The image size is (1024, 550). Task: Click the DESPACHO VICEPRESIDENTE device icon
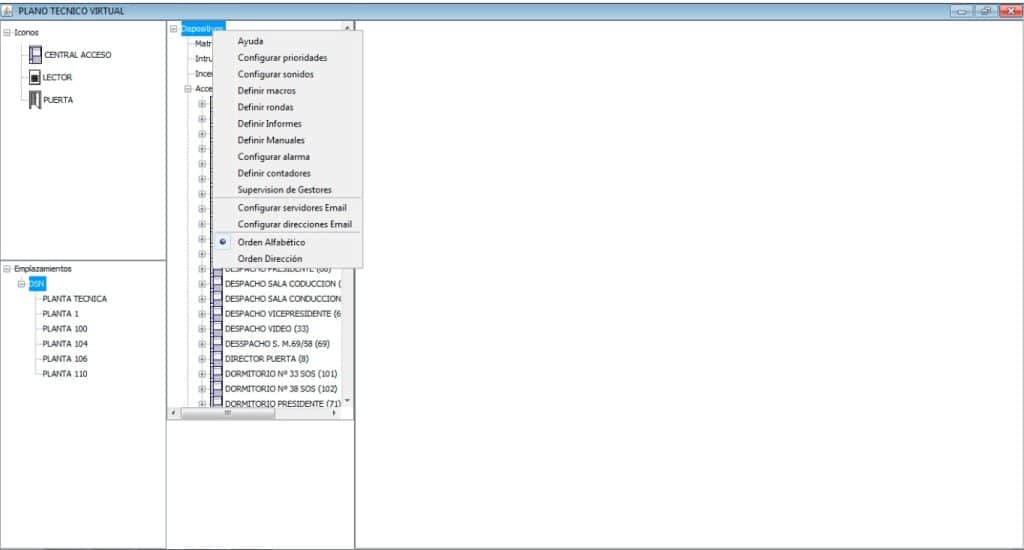click(x=217, y=314)
